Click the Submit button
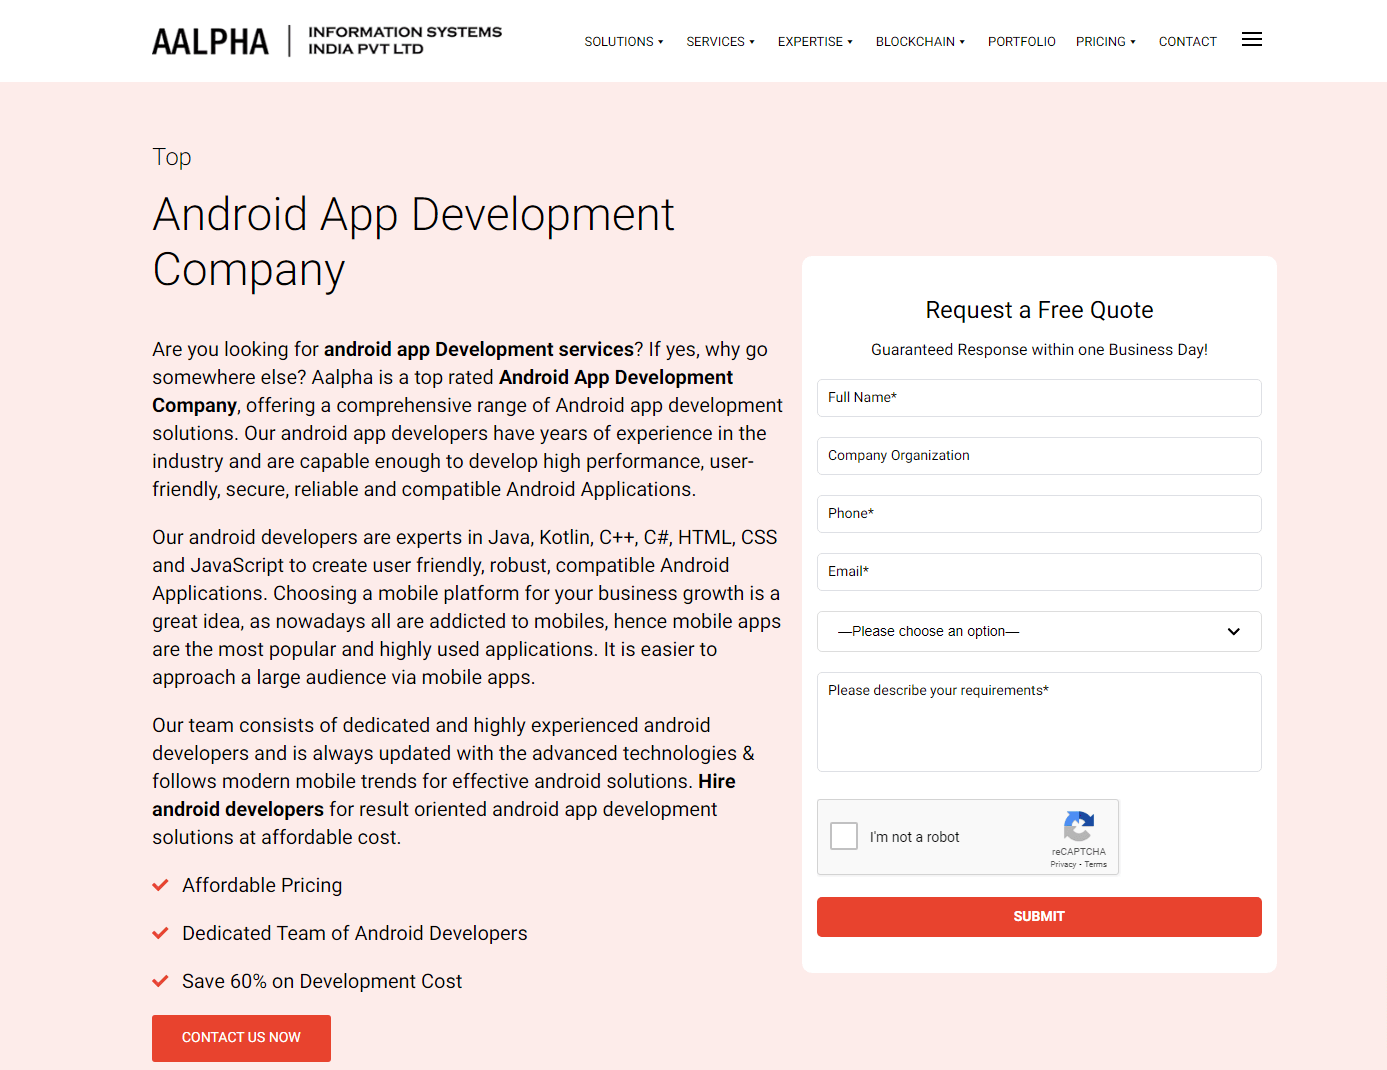The height and width of the screenshot is (1070, 1387). (1039, 916)
